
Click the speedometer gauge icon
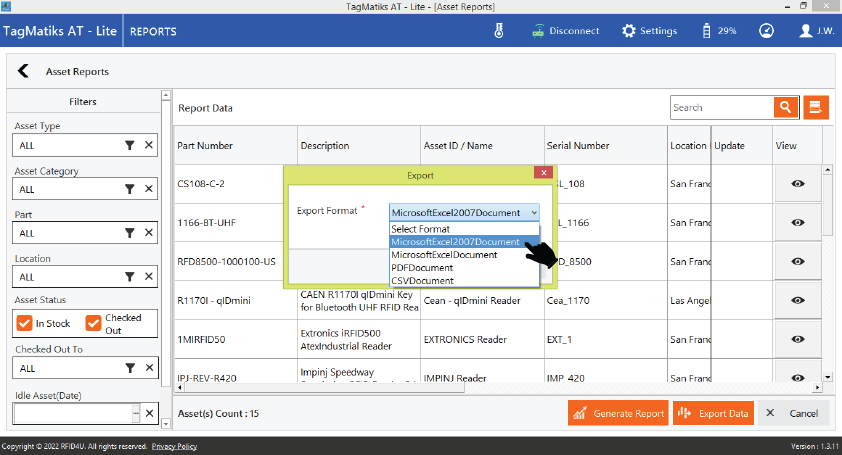tap(766, 30)
